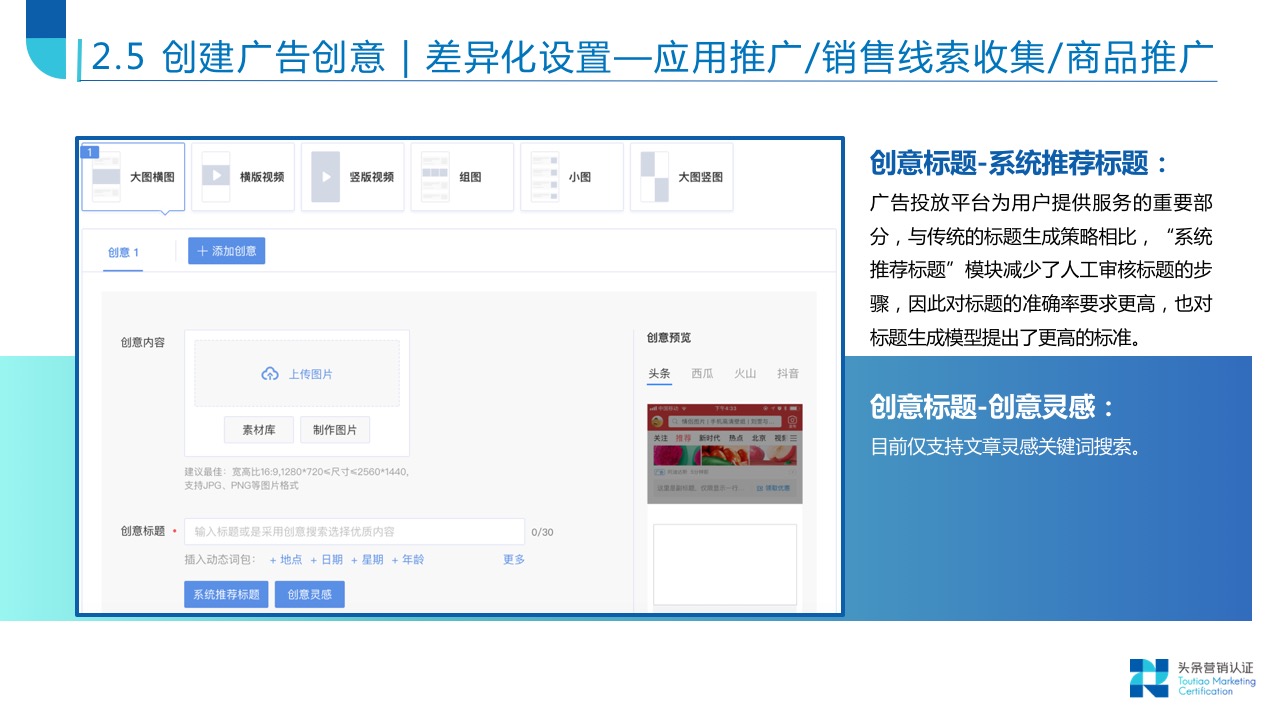Insert the +地点 dynamic word pack
Image resolution: width=1280 pixels, height=720 pixels.
pyautogui.click(x=286, y=560)
